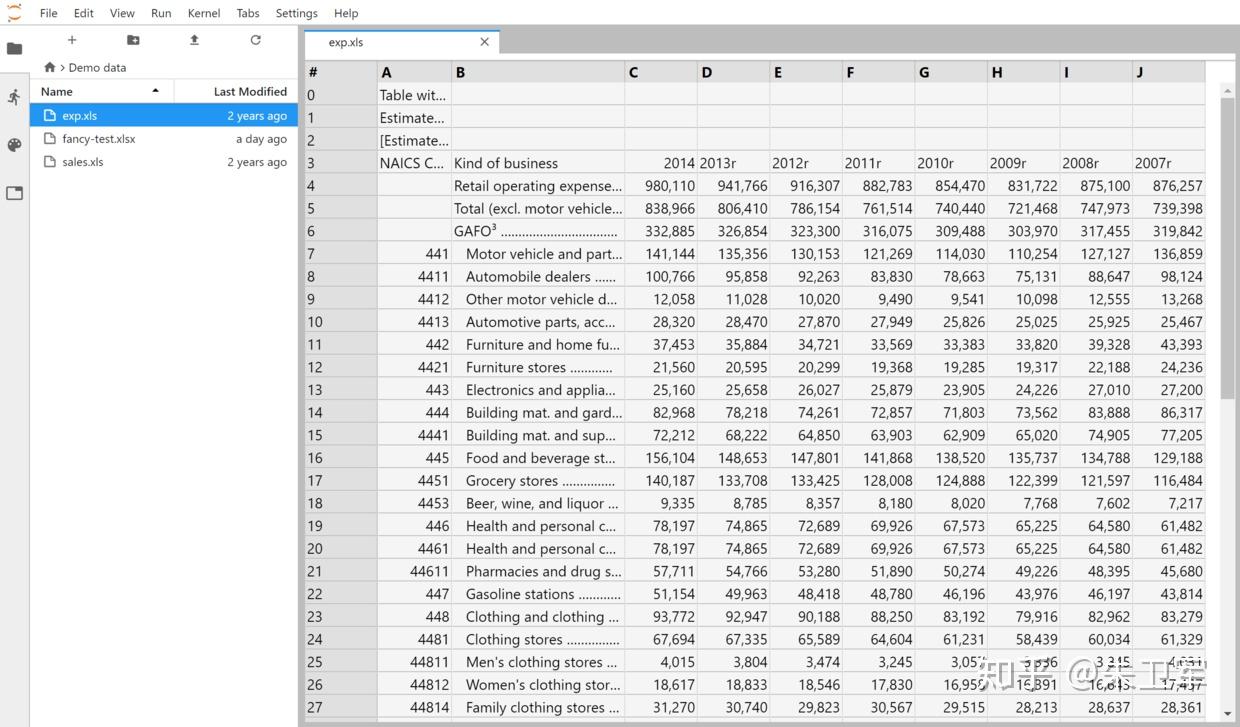Click the open tabs sidebar icon

click(14, 193)
